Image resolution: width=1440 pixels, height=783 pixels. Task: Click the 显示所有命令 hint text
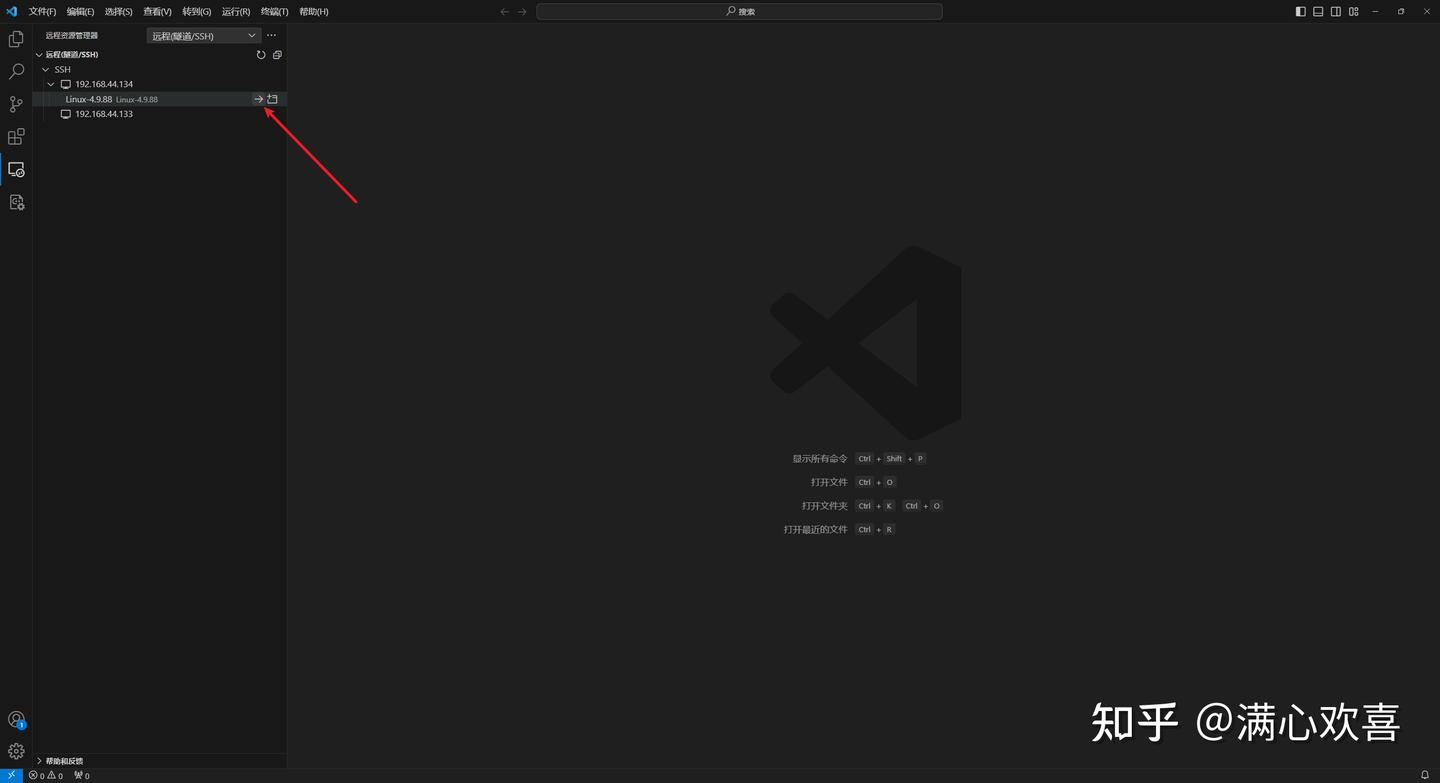[820, 459]
